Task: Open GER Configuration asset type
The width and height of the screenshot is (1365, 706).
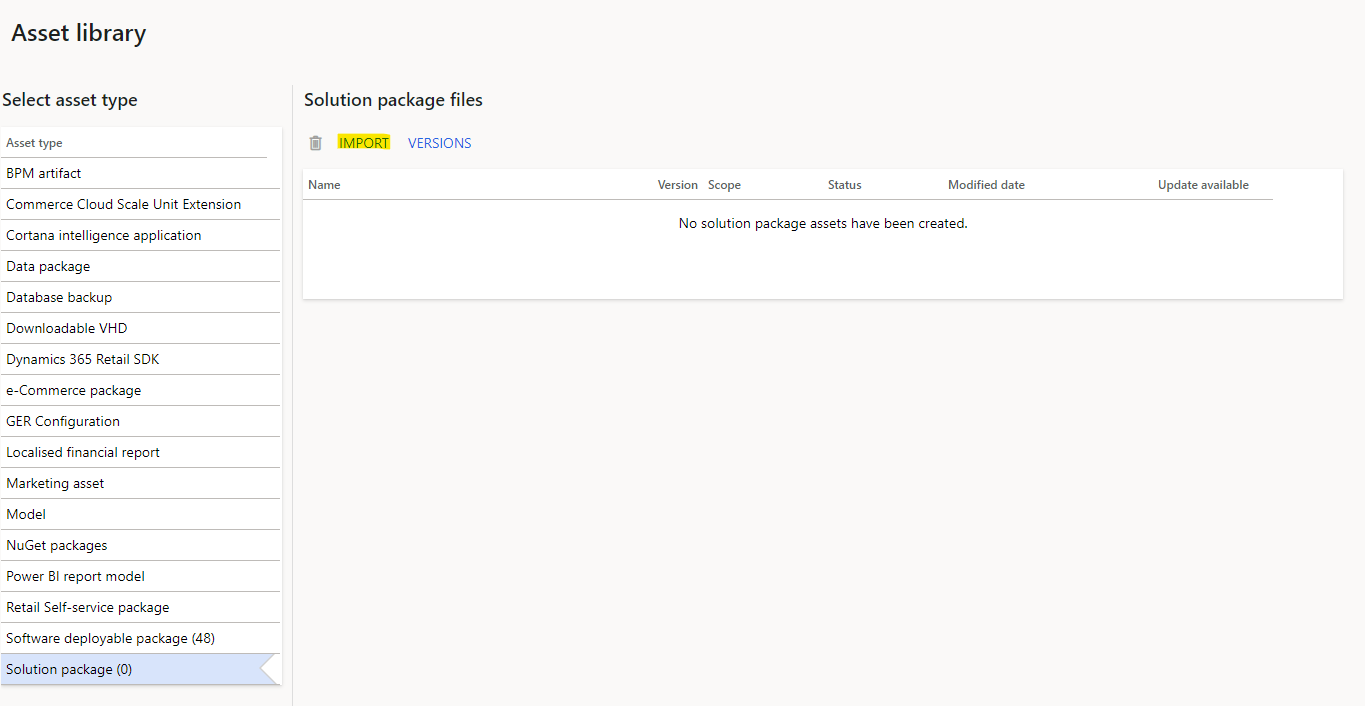Action: [x=63, y=421]
